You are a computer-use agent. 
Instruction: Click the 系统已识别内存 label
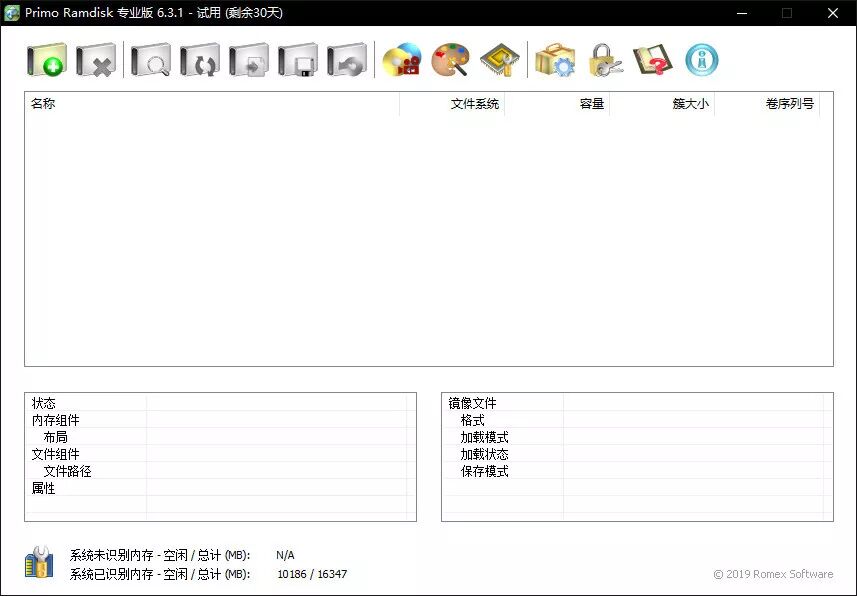tap(160, 574)
